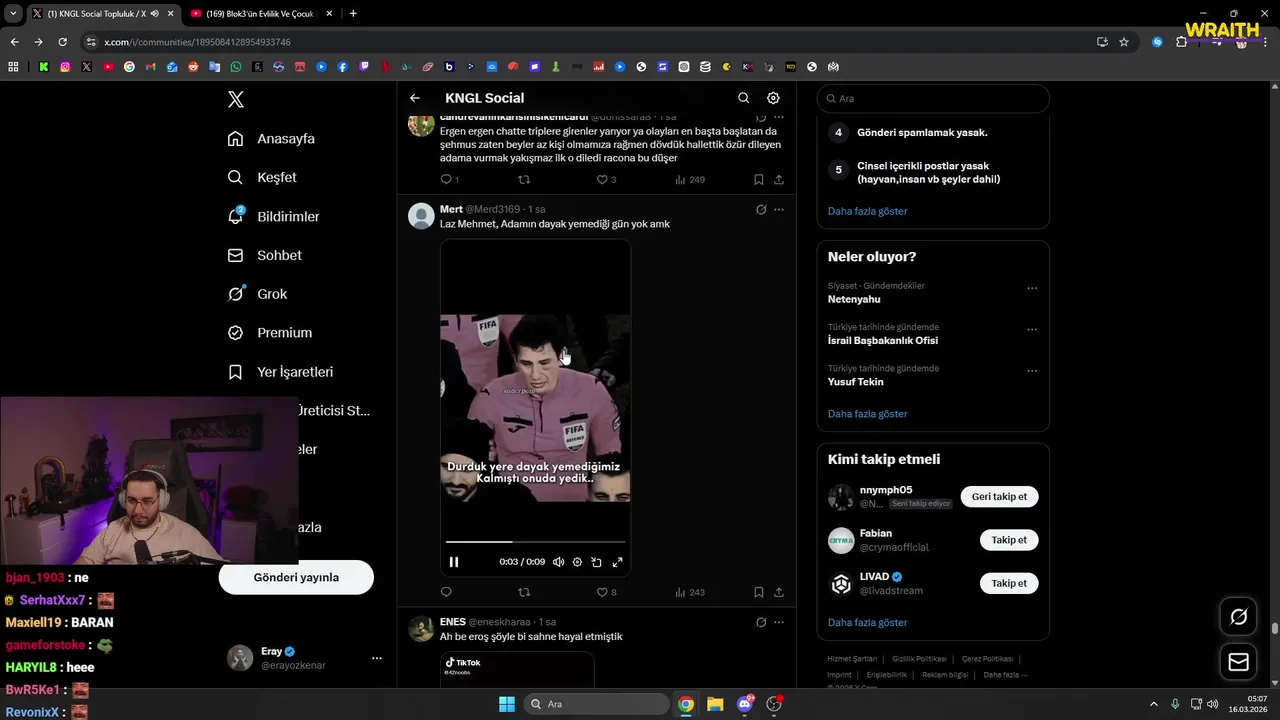
Task: Open the Instagram bookmark in bookmarks bar
Action: coord(65,67)
